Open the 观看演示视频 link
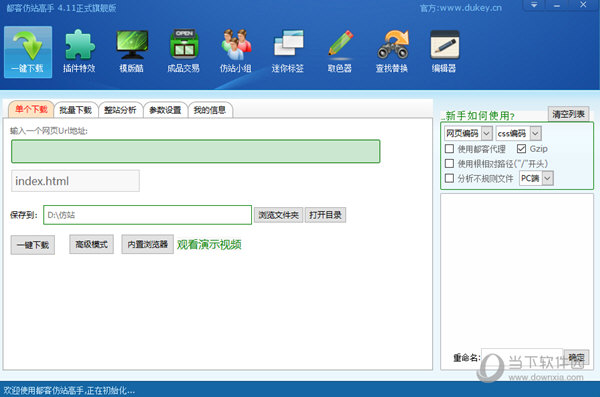The image size is (600, 397). tap(209, 245)
